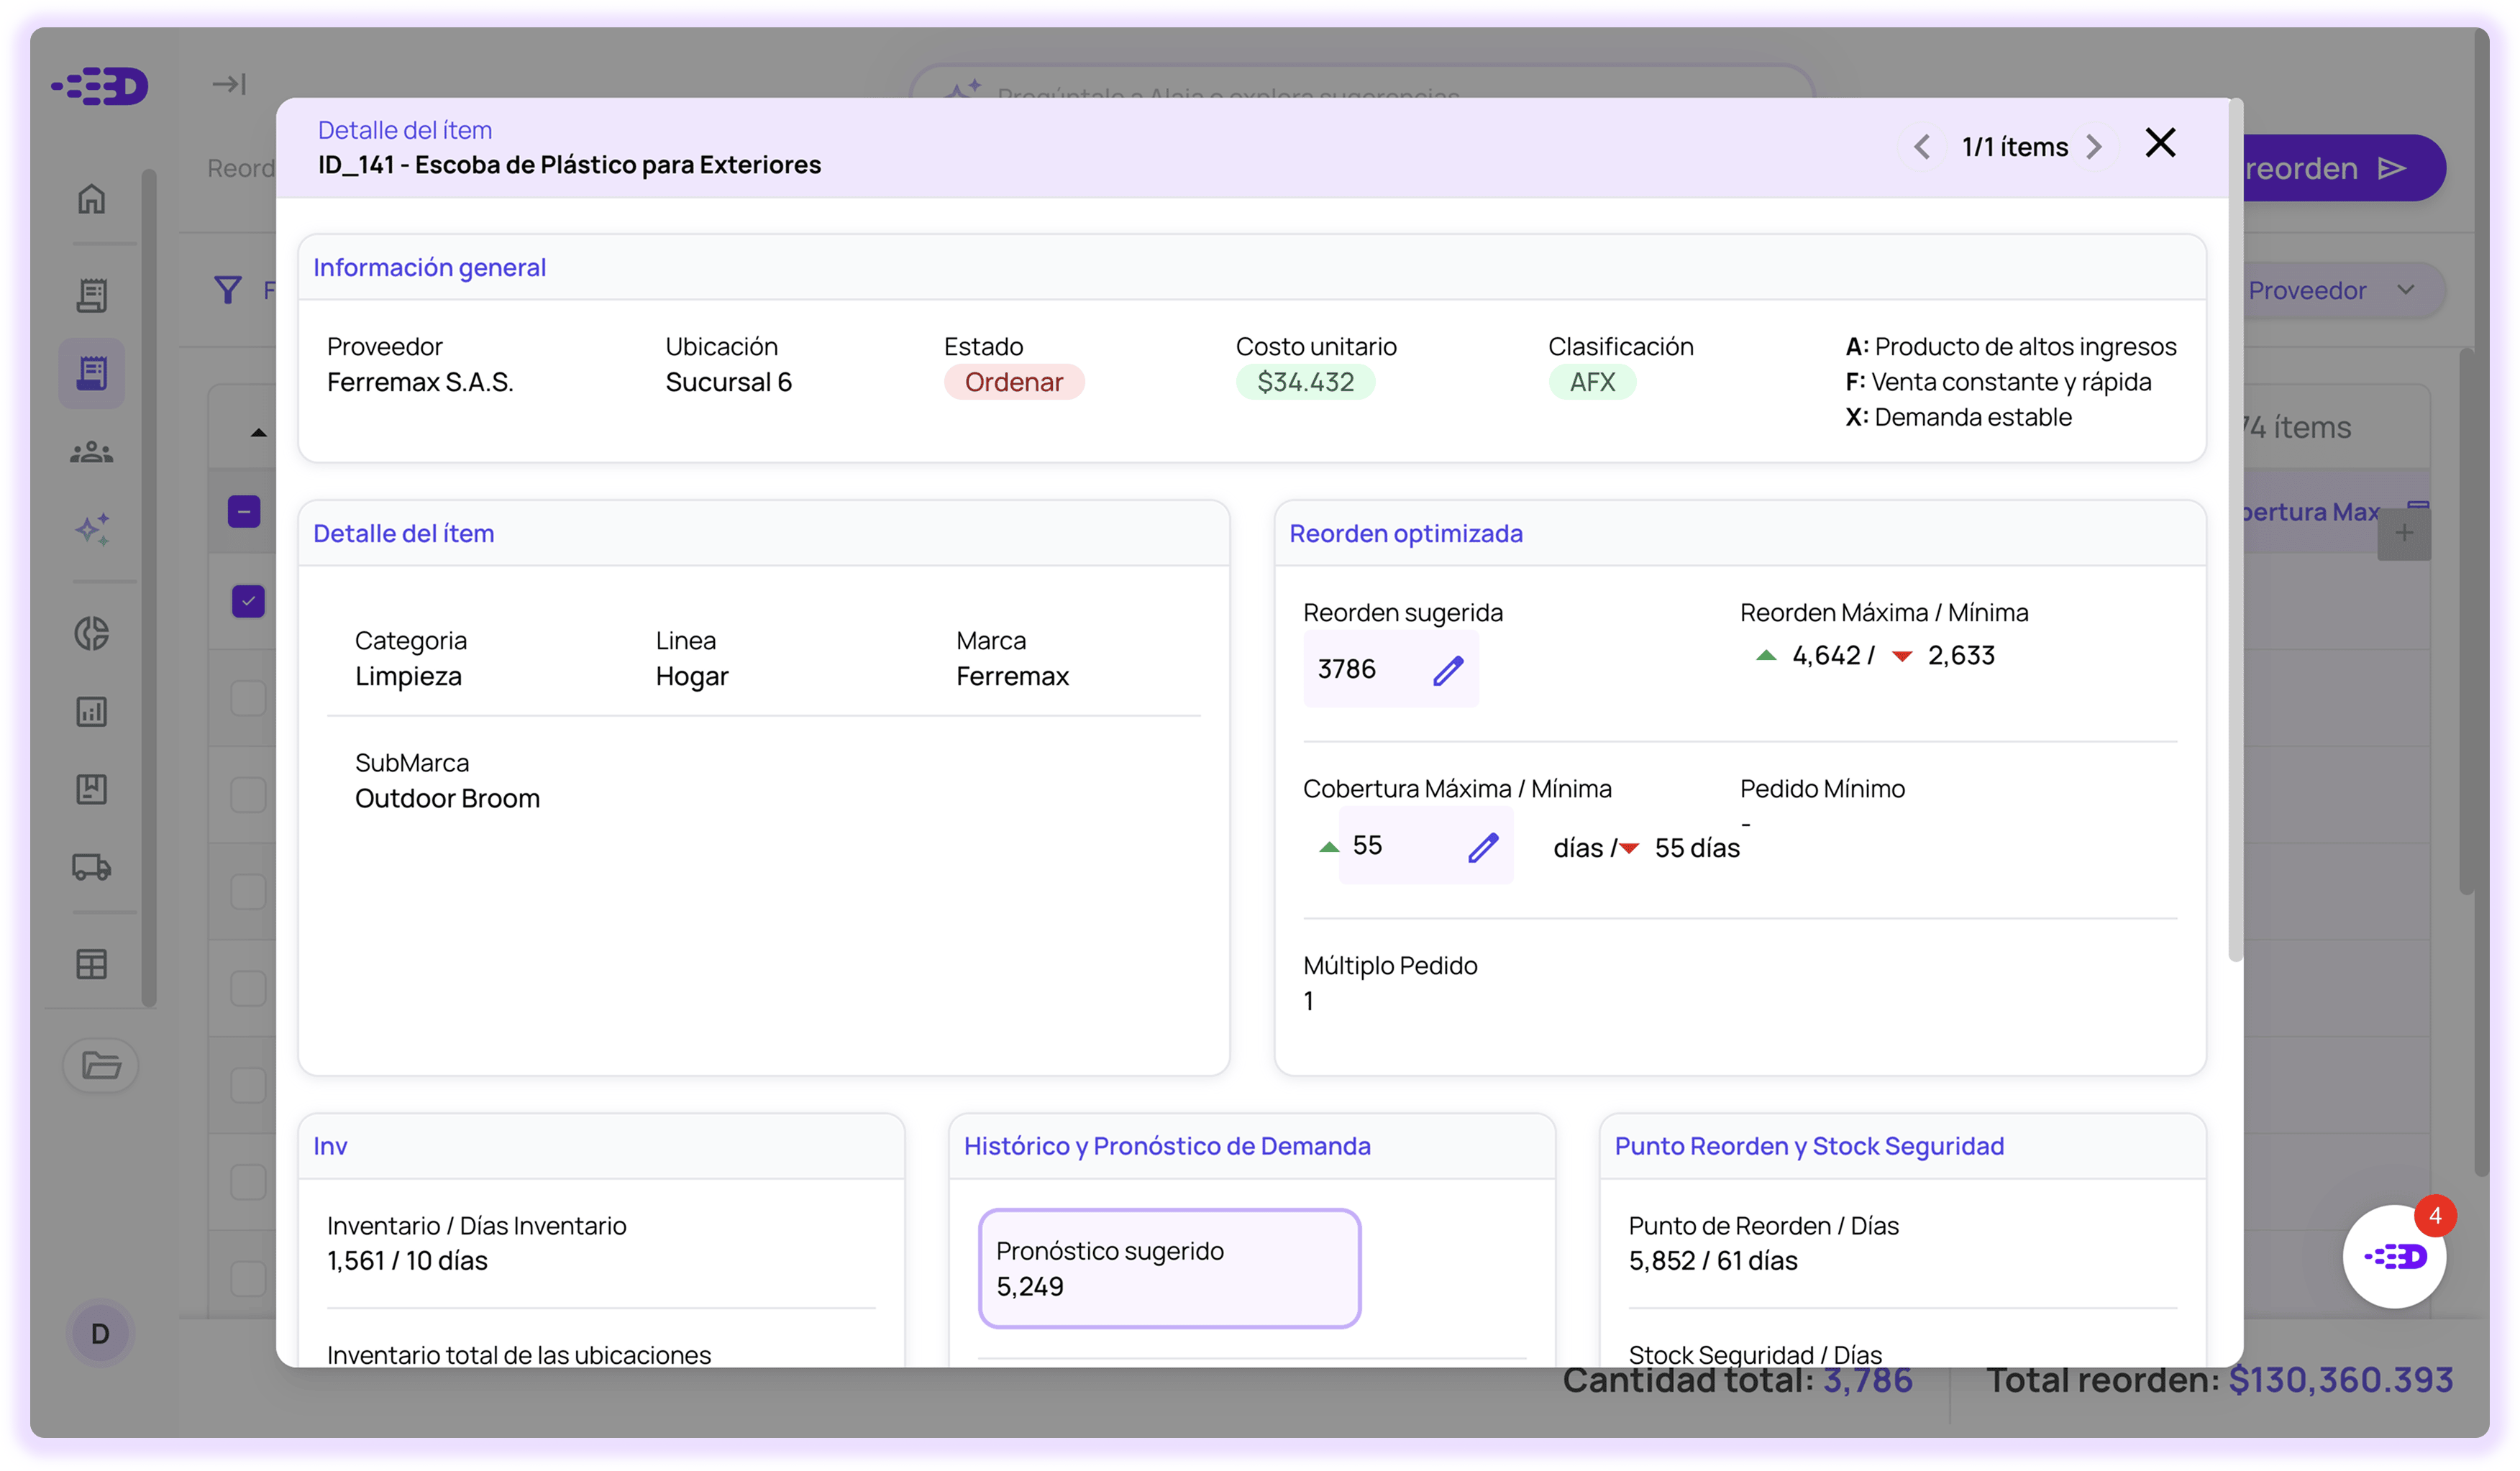The image size is (2520, 1471).
Task: Click pencil icon beside Cobertura Máxima 55
Action: point(1482,847)
